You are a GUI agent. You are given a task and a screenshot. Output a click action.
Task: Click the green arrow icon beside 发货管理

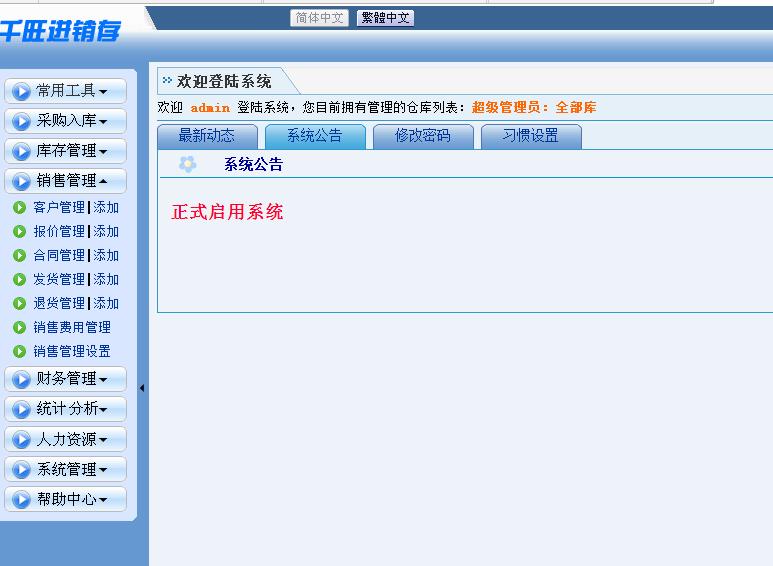tap(19, 280)
